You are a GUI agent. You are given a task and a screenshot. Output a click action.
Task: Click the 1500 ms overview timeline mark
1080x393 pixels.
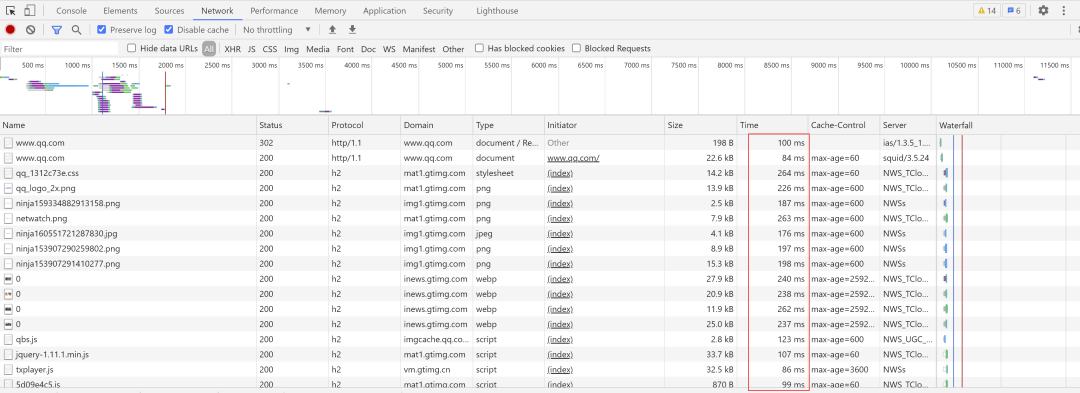click(x=124, y=65)
